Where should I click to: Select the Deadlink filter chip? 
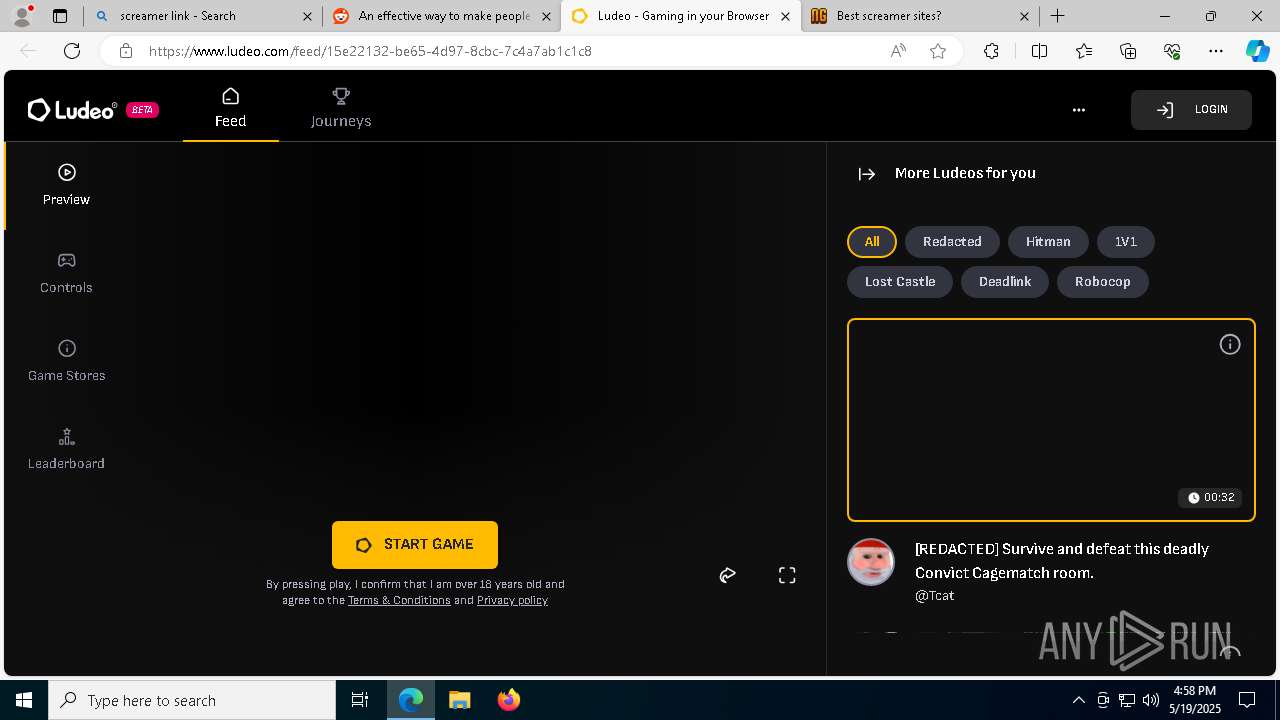click(1005, 282)
